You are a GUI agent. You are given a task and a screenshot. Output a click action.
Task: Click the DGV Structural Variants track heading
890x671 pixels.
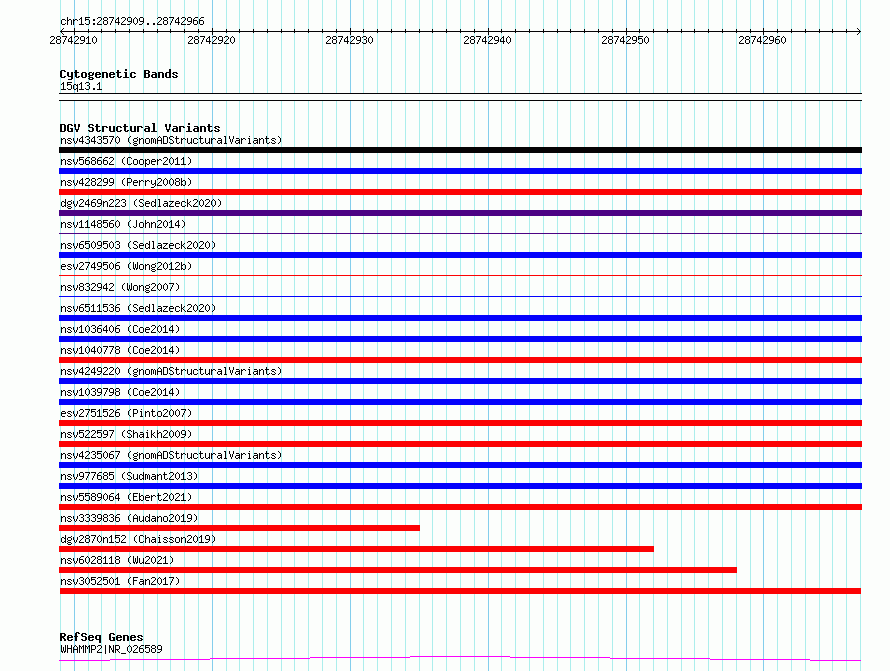(140, 128)
